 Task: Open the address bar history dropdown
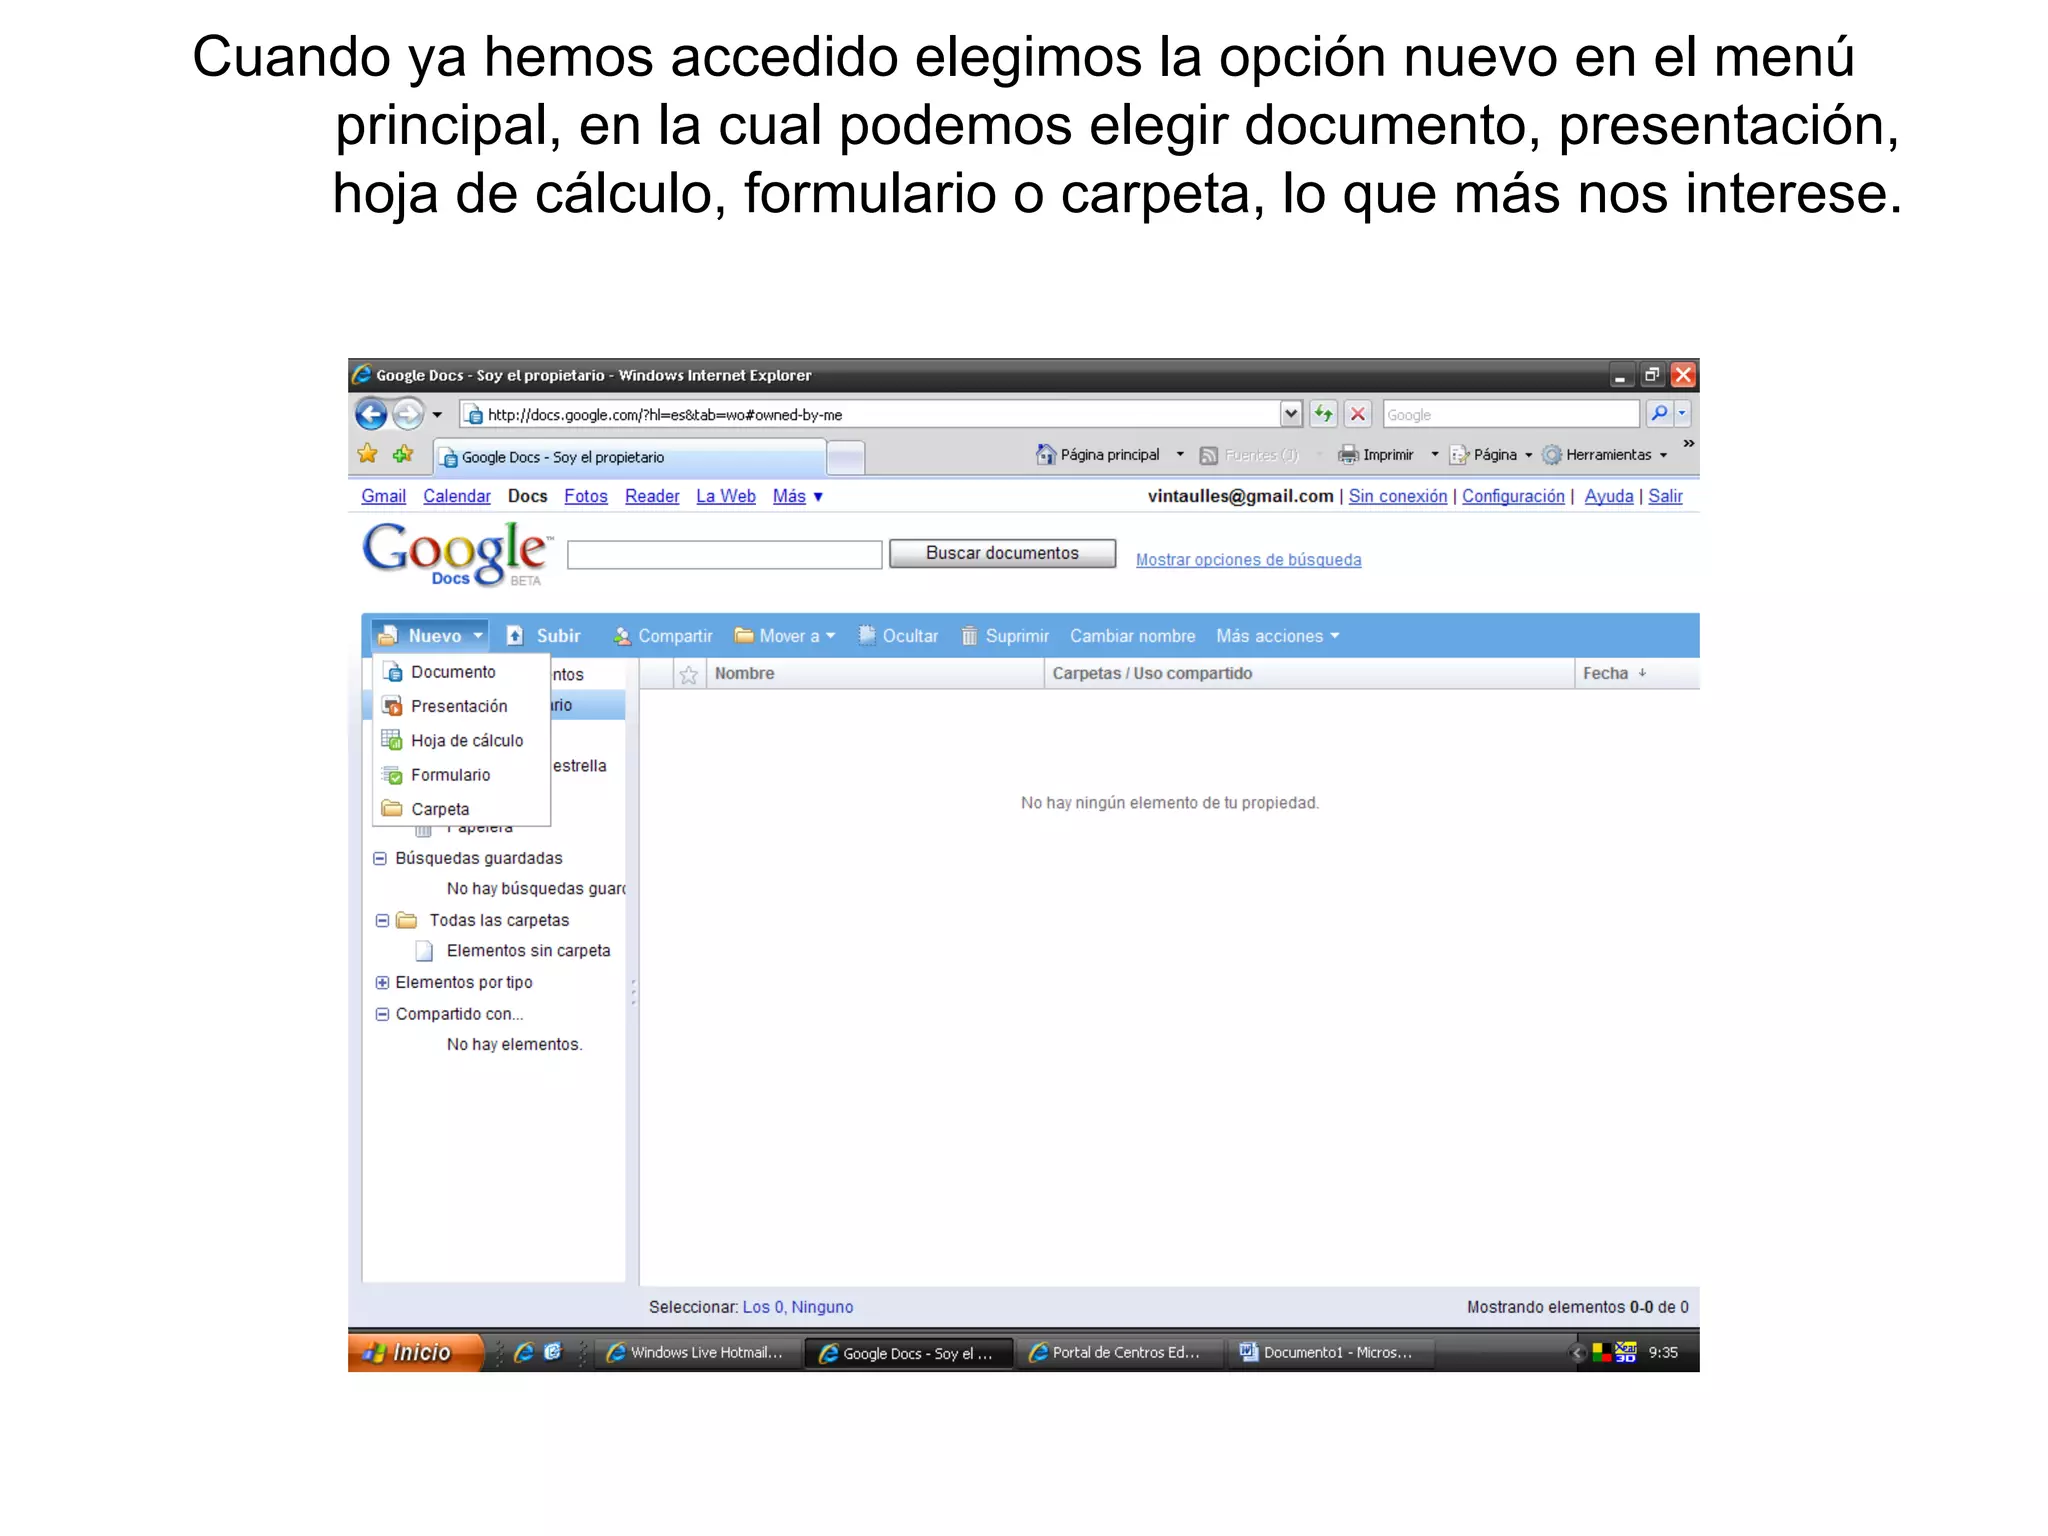click(1291, 414)
